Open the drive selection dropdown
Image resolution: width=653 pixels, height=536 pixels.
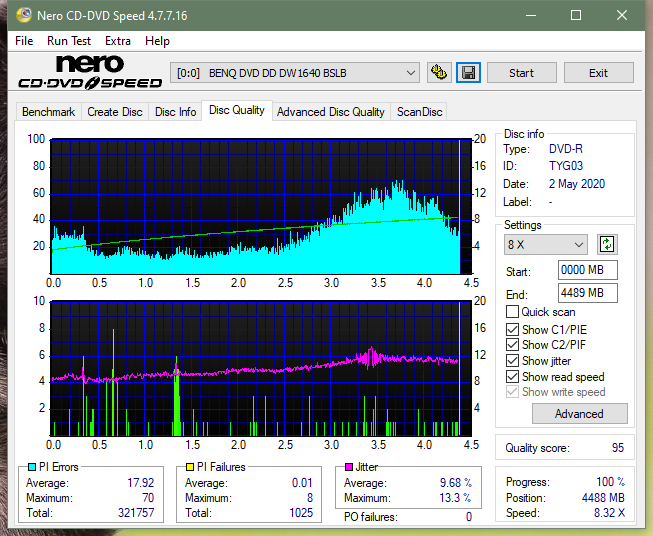click(294, 73)
